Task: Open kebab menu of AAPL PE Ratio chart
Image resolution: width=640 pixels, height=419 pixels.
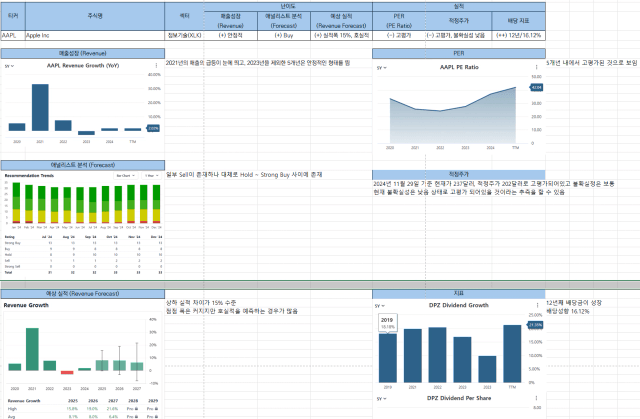Action: tap(536, 67)
